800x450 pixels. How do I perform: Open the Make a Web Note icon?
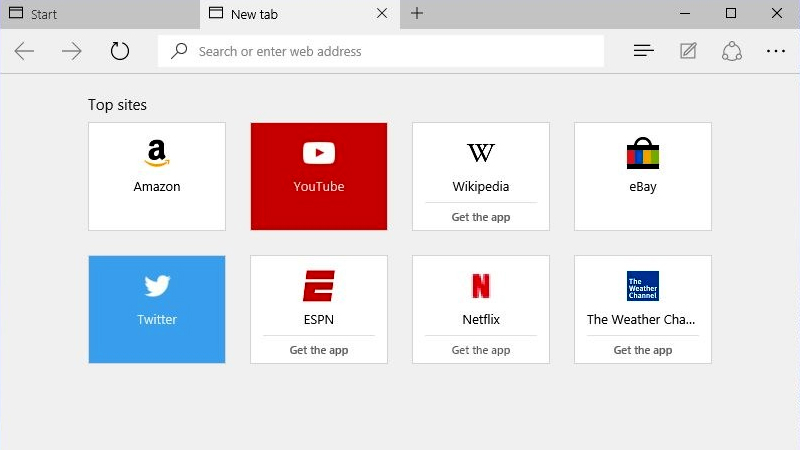688,51
